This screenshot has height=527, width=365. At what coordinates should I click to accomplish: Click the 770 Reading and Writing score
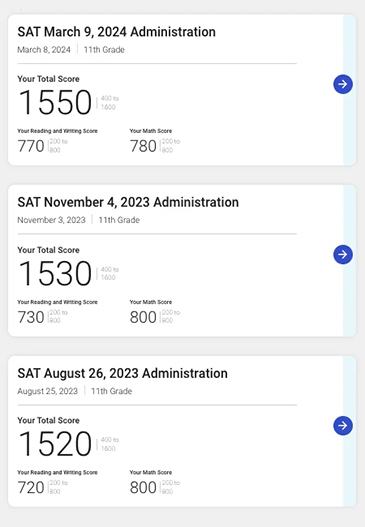[31, 146]
